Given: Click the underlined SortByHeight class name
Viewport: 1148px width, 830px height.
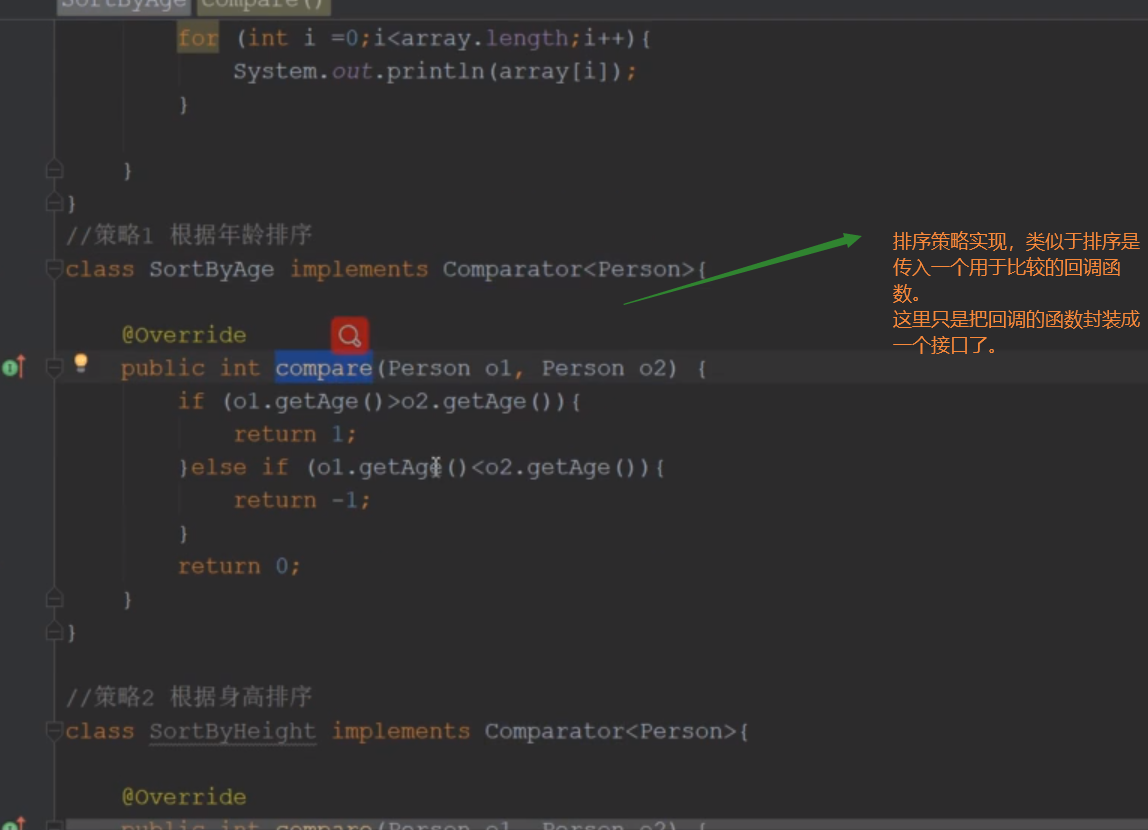Looking at the screenshot, I should (x=232, y=732).
